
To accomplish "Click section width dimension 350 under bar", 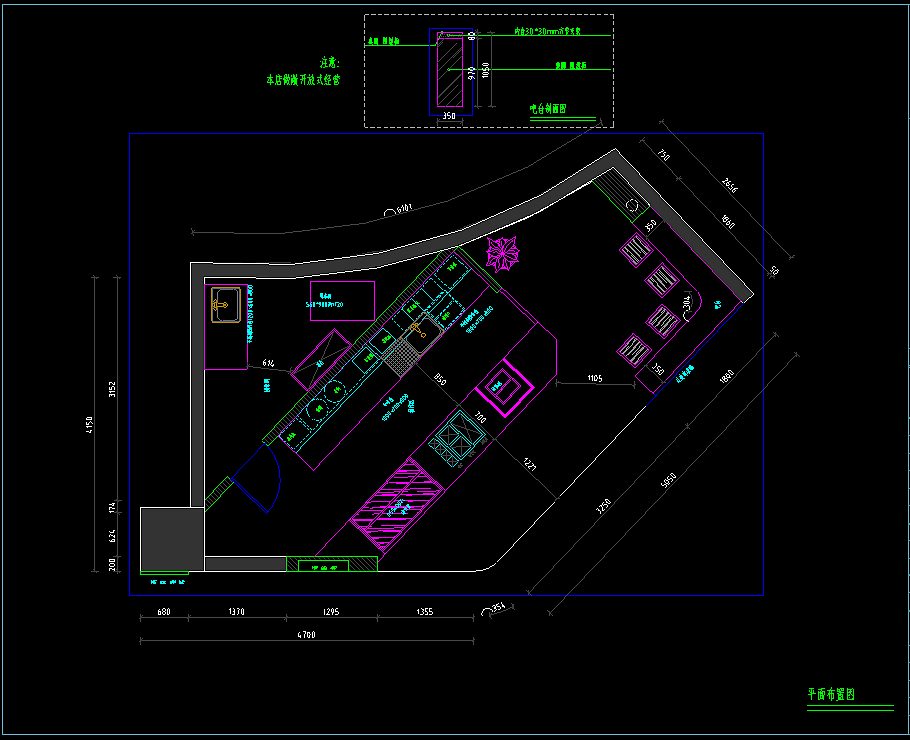I will (x=449, y=116).
